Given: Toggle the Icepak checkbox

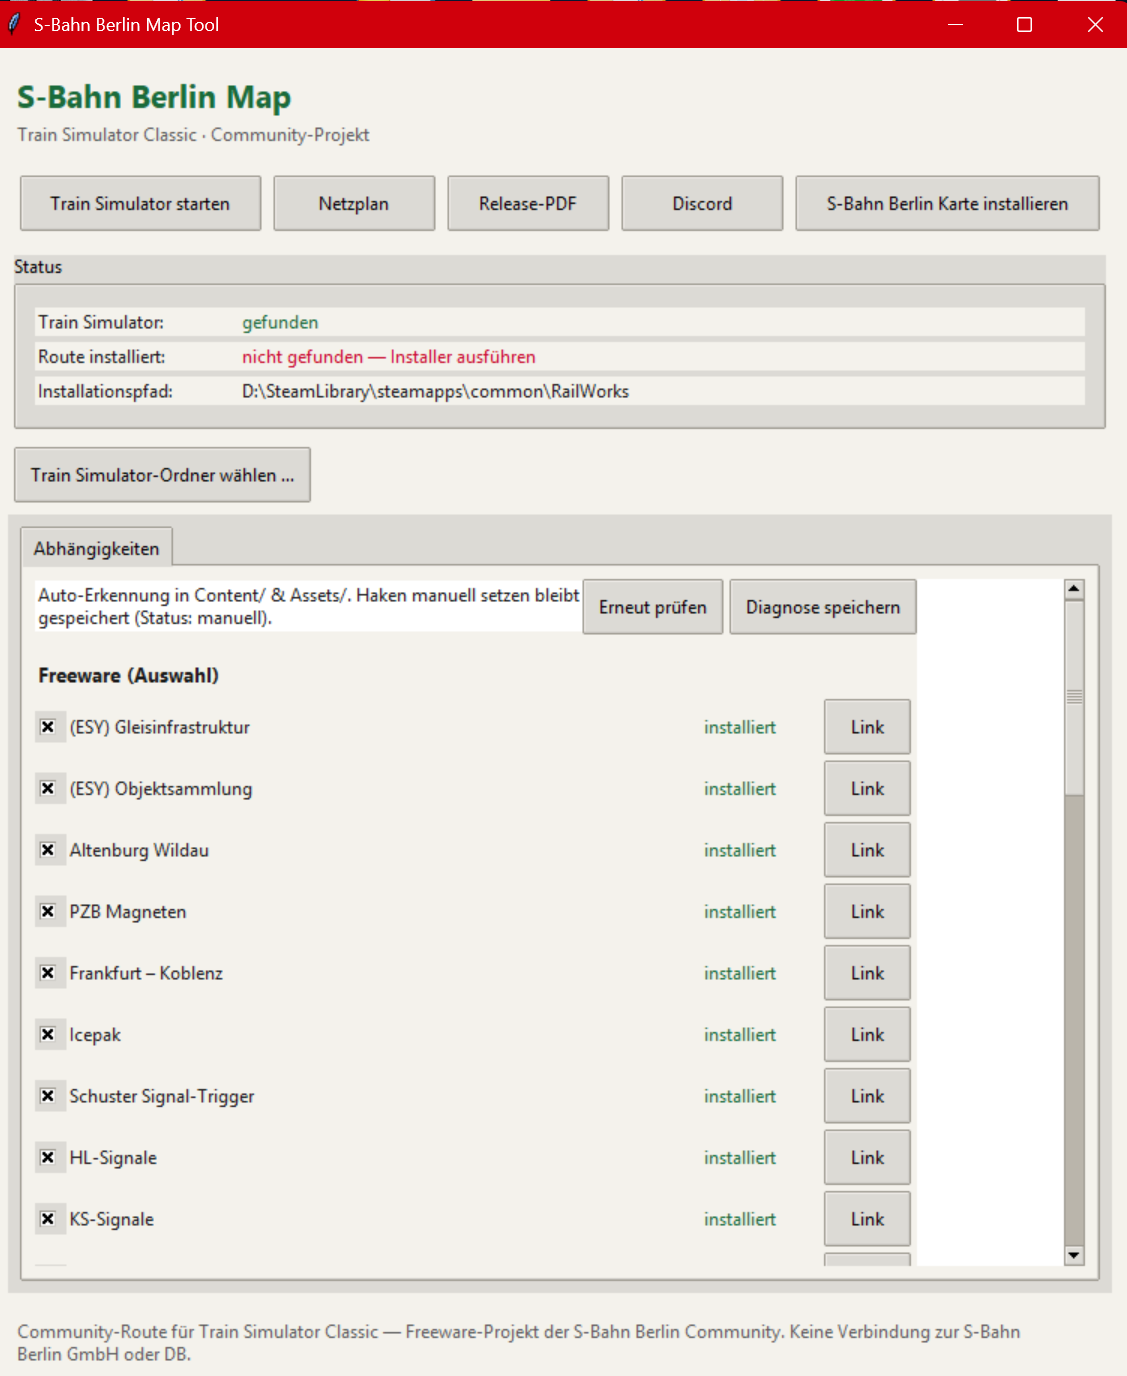Looking at the screenshot, I should 47,1035.
